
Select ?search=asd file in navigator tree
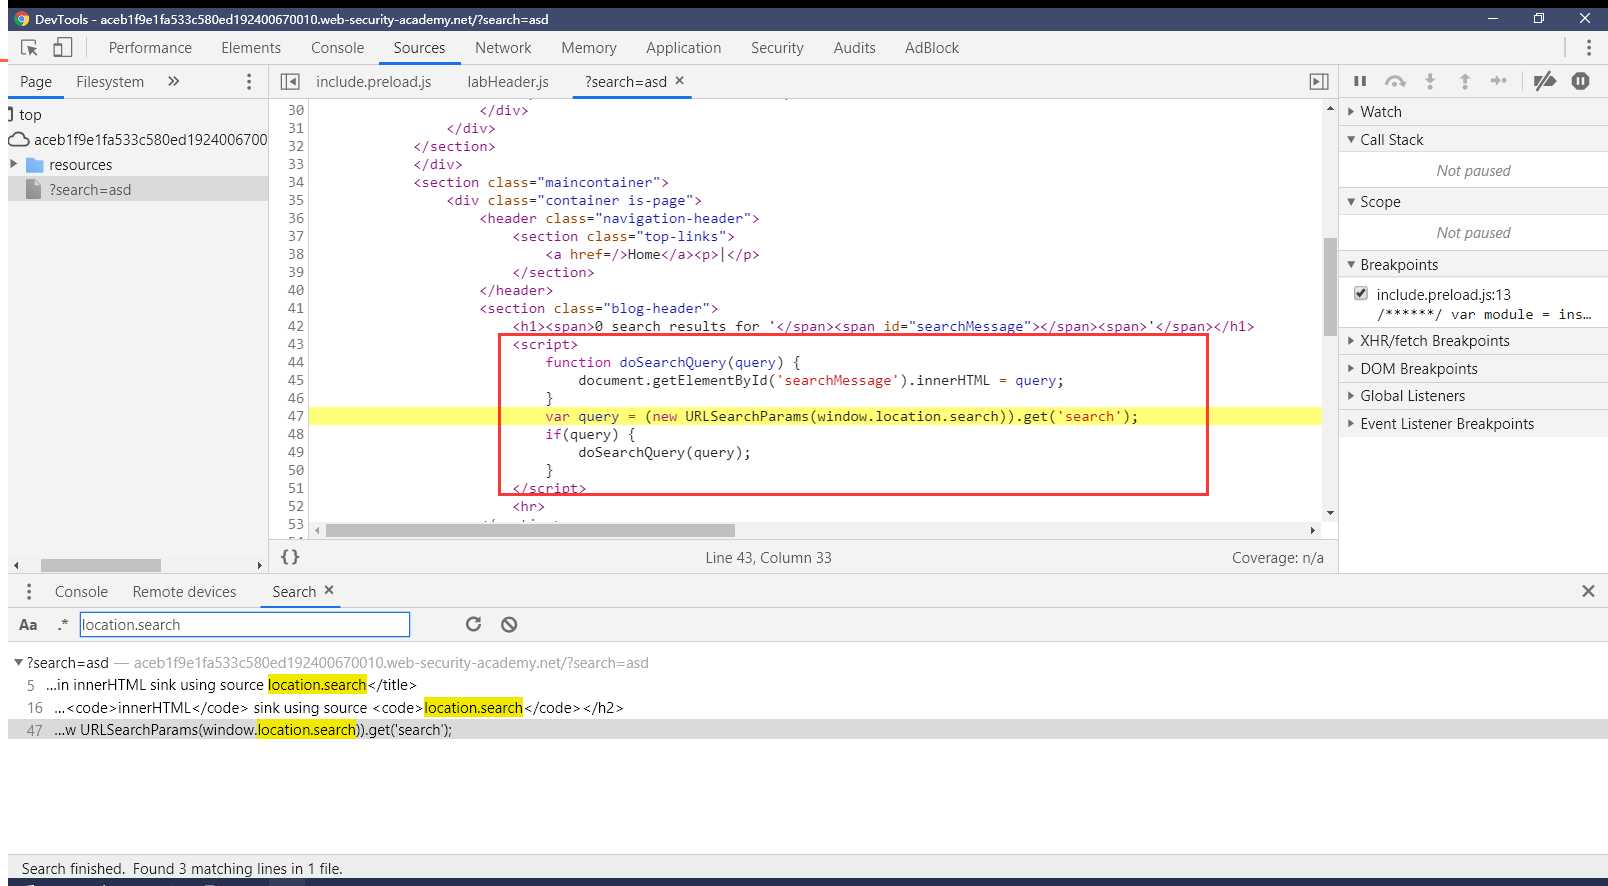pyautogui.click(x=138, y=189)
